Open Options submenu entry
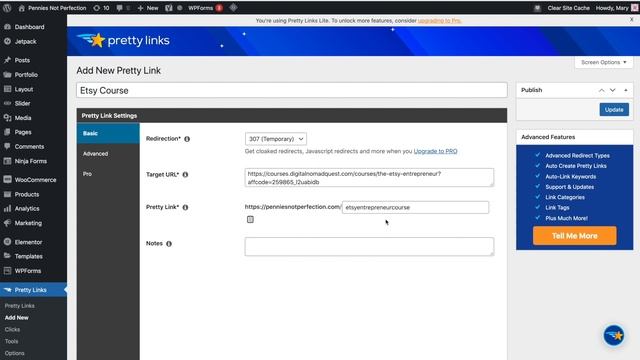This screenshot has width=640, height=360. point(15,353)
